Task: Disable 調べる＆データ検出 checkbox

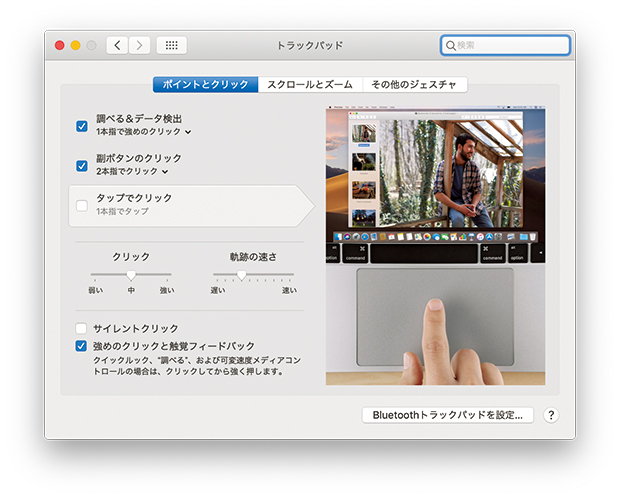Action: pyautogui.click(x=82, y=125)
